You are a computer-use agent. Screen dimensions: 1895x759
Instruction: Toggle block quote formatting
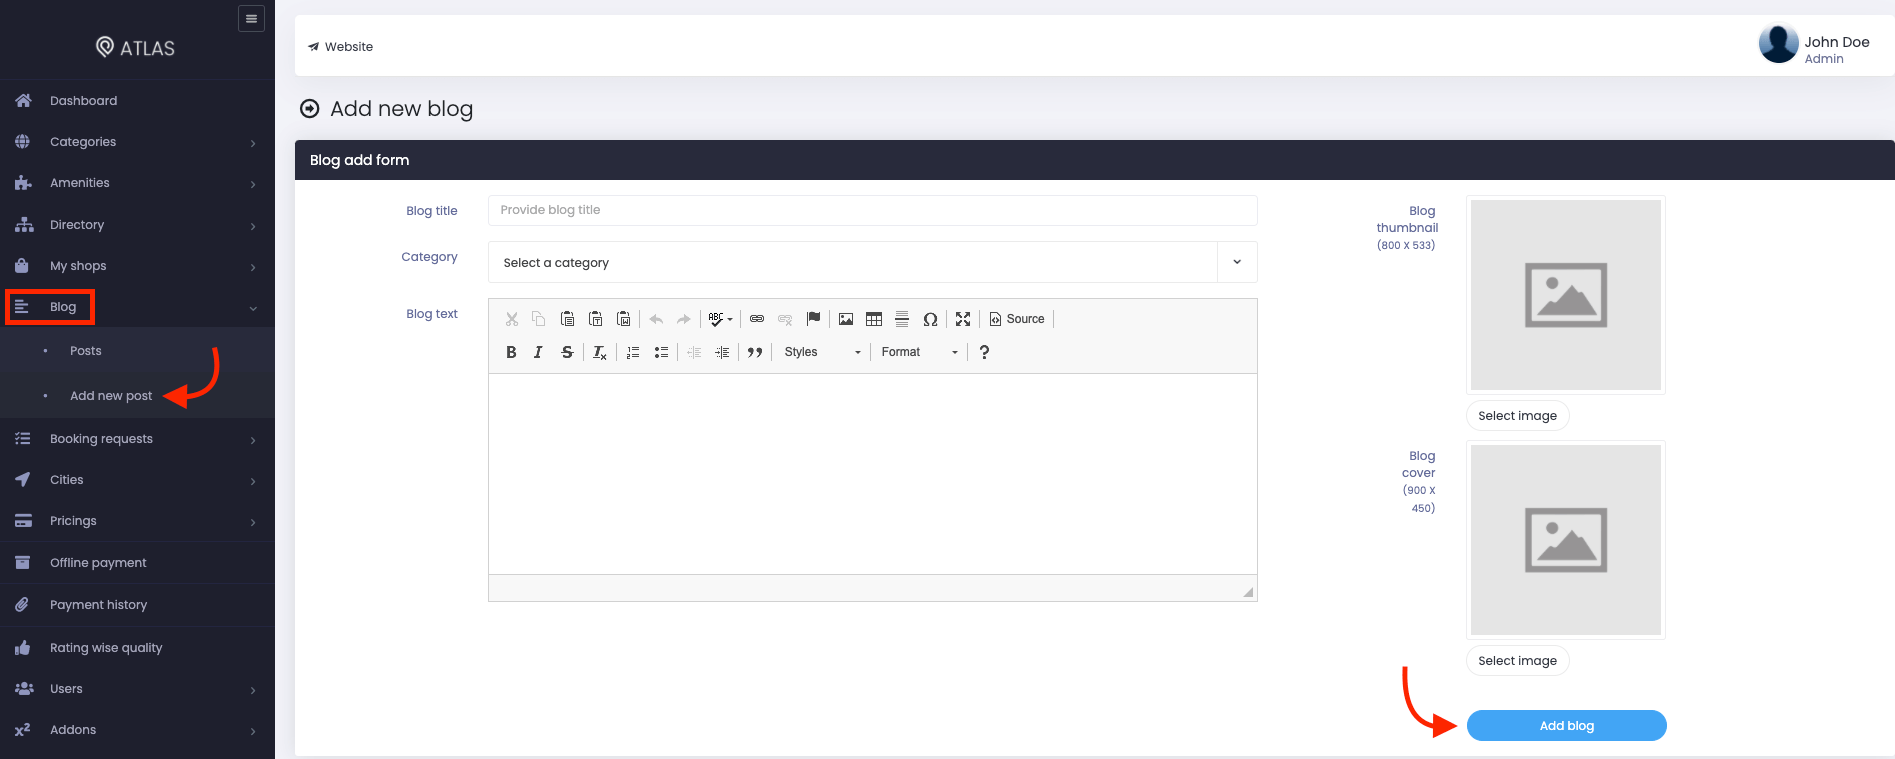(x=755, y=352)
